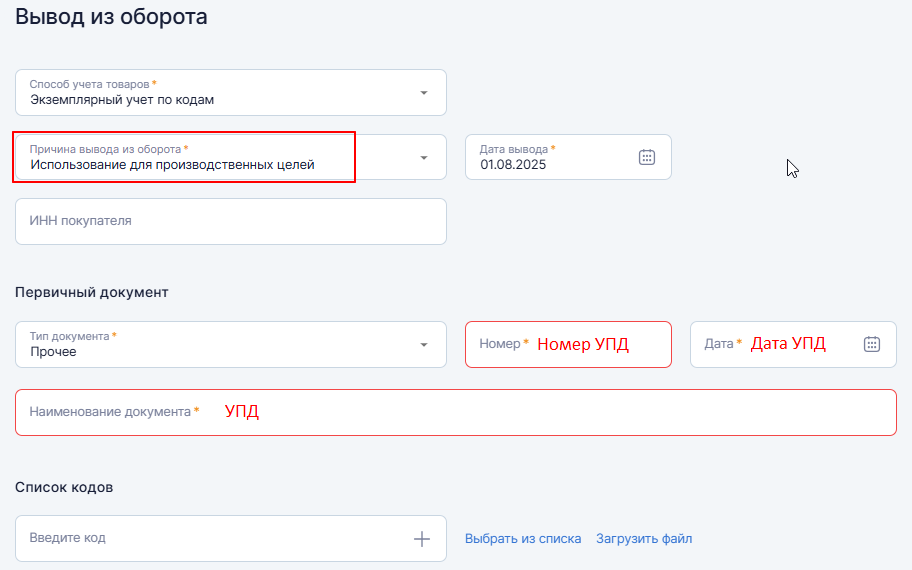Click the Вывод из оборота page heading
Image resolution: width=912 pixels, height=570 pixels.
pyautogui.click(x=111, y=17)
